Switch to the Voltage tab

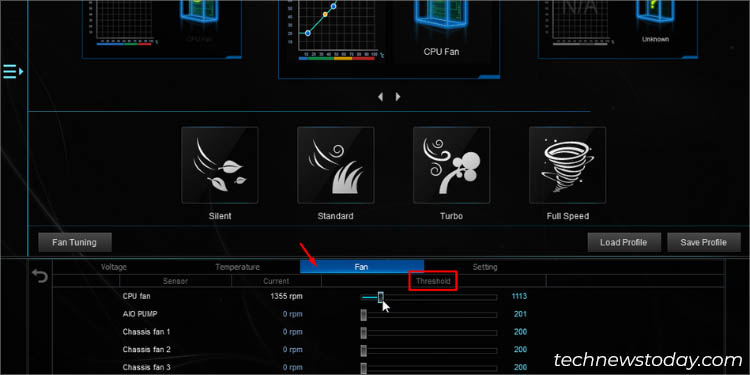tap(114, 267)
